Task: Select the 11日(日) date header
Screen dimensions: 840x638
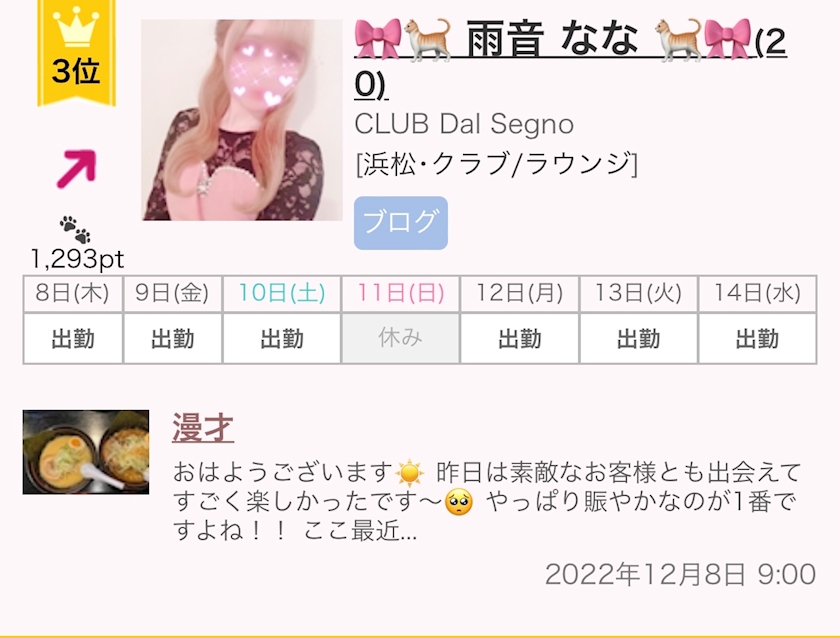Action: pyautogui.click(x=401, y=294)
